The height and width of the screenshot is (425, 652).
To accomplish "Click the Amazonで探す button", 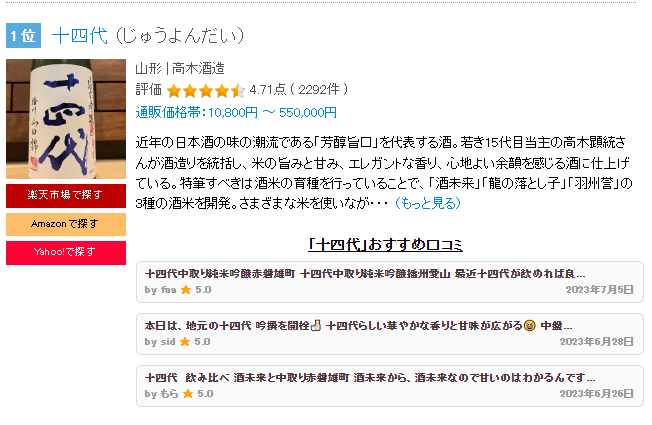I will click(66, 224).
